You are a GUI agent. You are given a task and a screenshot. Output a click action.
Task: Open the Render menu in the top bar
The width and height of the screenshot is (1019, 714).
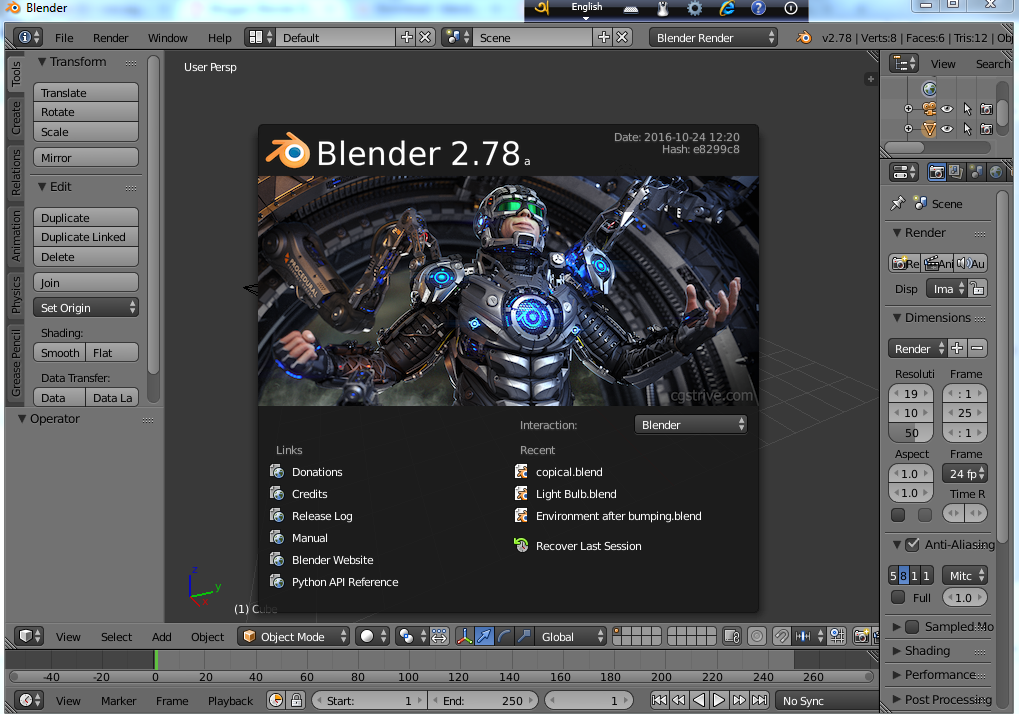(x=110, y=37)
